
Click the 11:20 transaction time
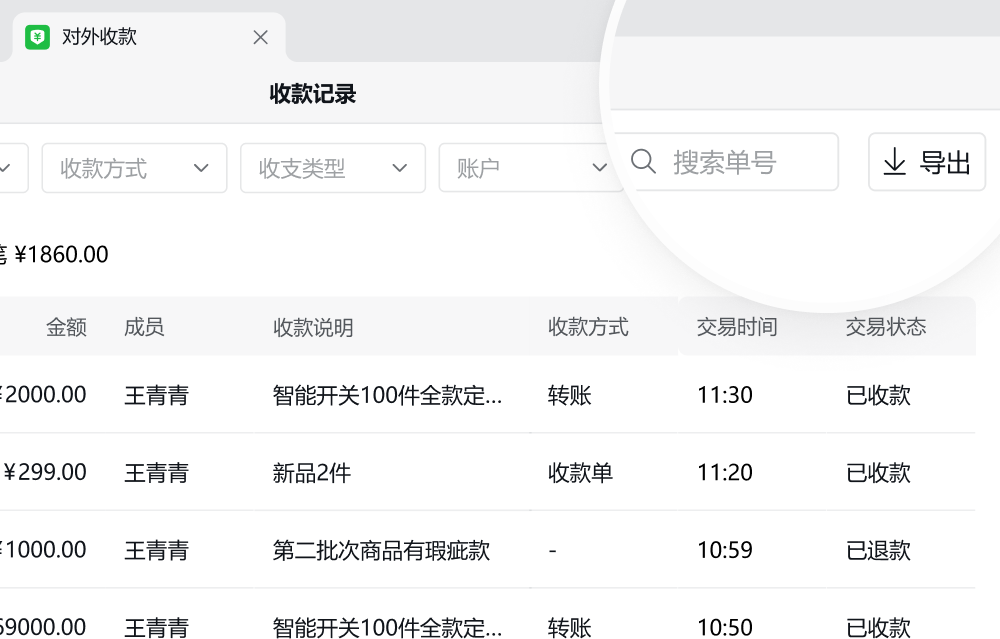(724, 473)
